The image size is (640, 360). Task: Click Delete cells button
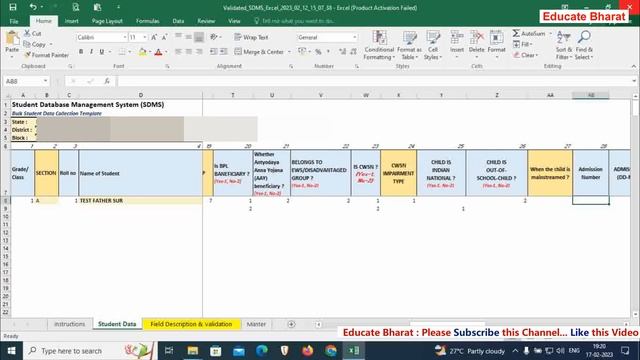click(476, 45)
